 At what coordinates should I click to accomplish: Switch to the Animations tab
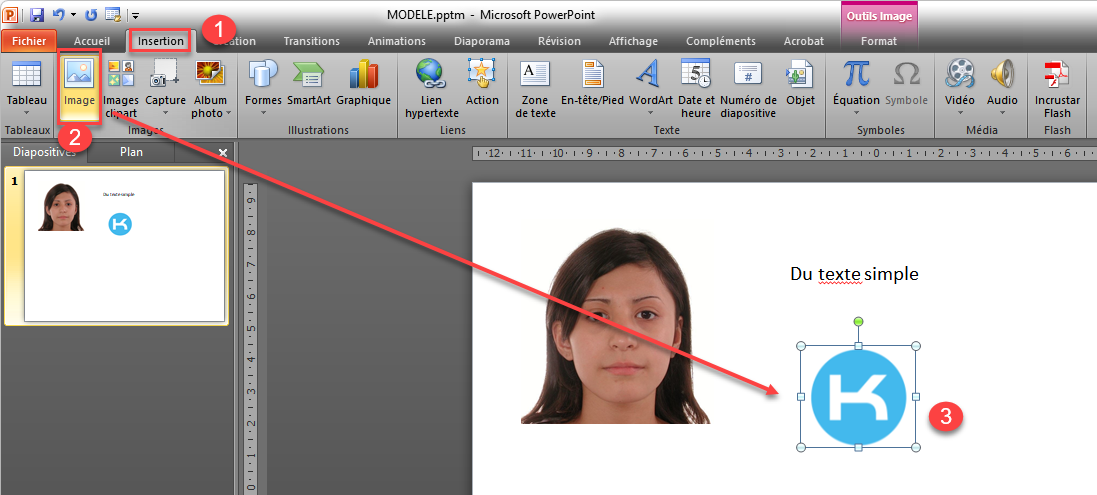tap(397, 41)
